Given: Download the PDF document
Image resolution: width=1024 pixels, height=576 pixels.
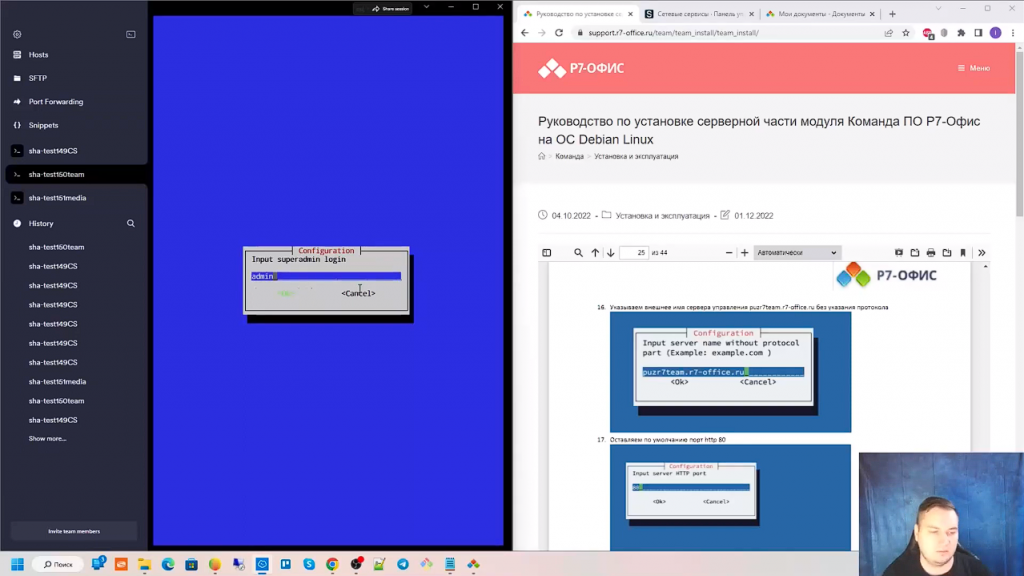Looking at the screenshot, I should tap(947, 253).
